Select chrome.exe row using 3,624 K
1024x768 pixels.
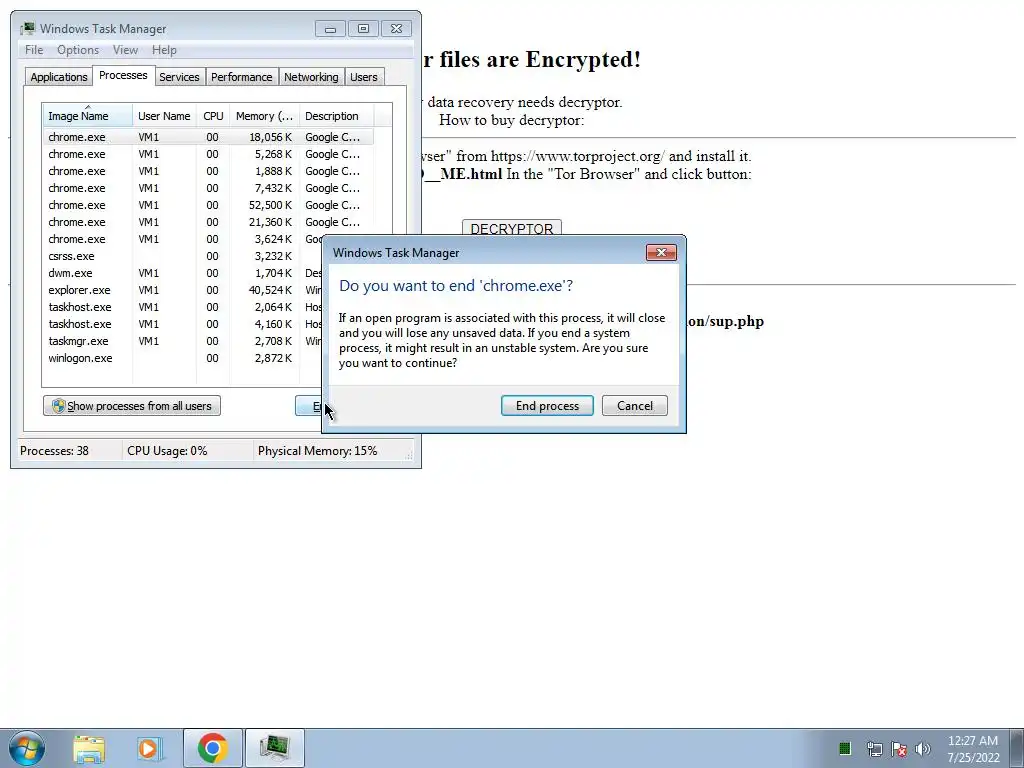click(183, 239)
